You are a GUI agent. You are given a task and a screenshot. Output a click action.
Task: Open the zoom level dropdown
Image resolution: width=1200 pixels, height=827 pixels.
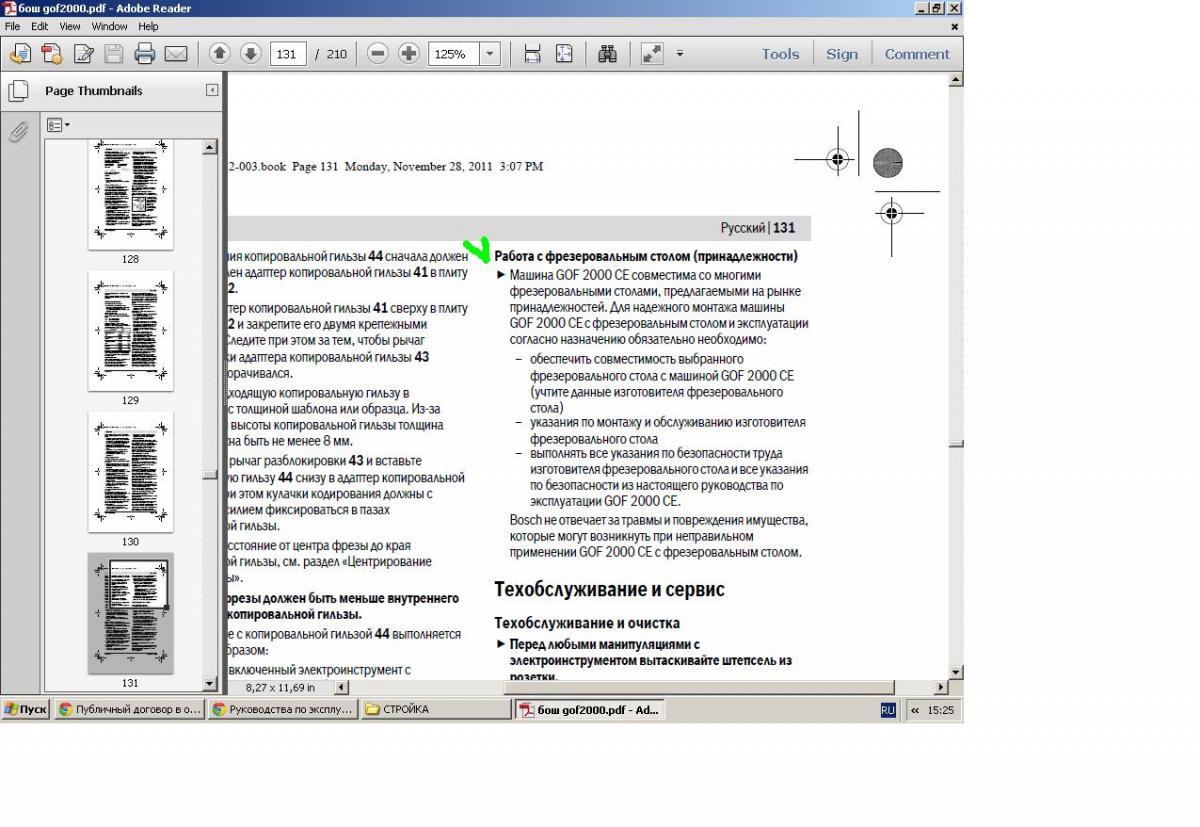point(490,54)
